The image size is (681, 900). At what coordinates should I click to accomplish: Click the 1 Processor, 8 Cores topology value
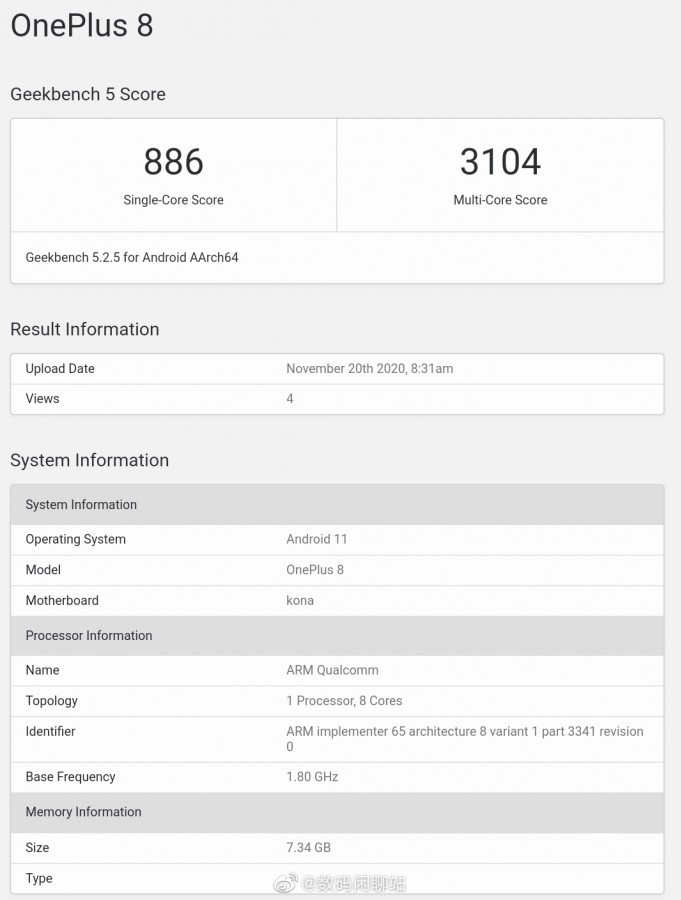tap(344, 701)
